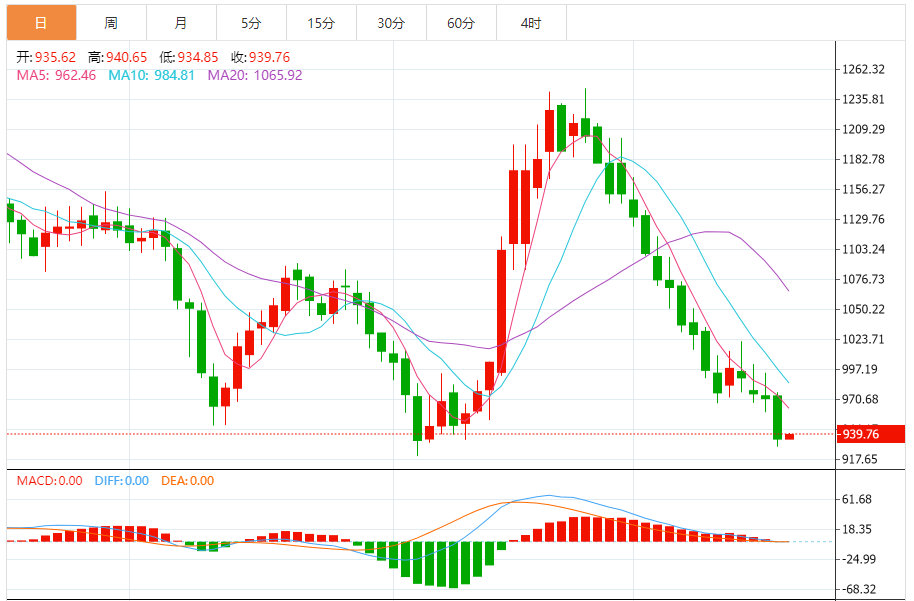Click the 1156.27 price axis label

tap(863, 189)
